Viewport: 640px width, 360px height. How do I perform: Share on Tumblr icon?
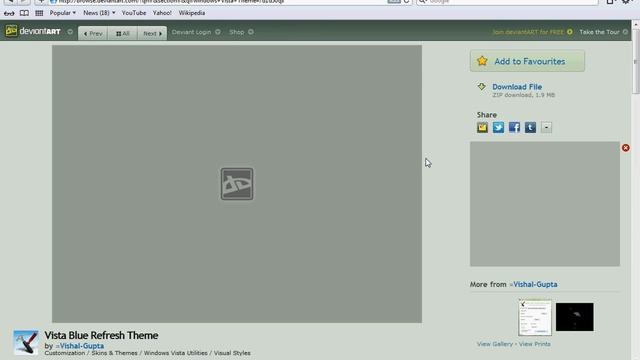[x=530, y=127]
